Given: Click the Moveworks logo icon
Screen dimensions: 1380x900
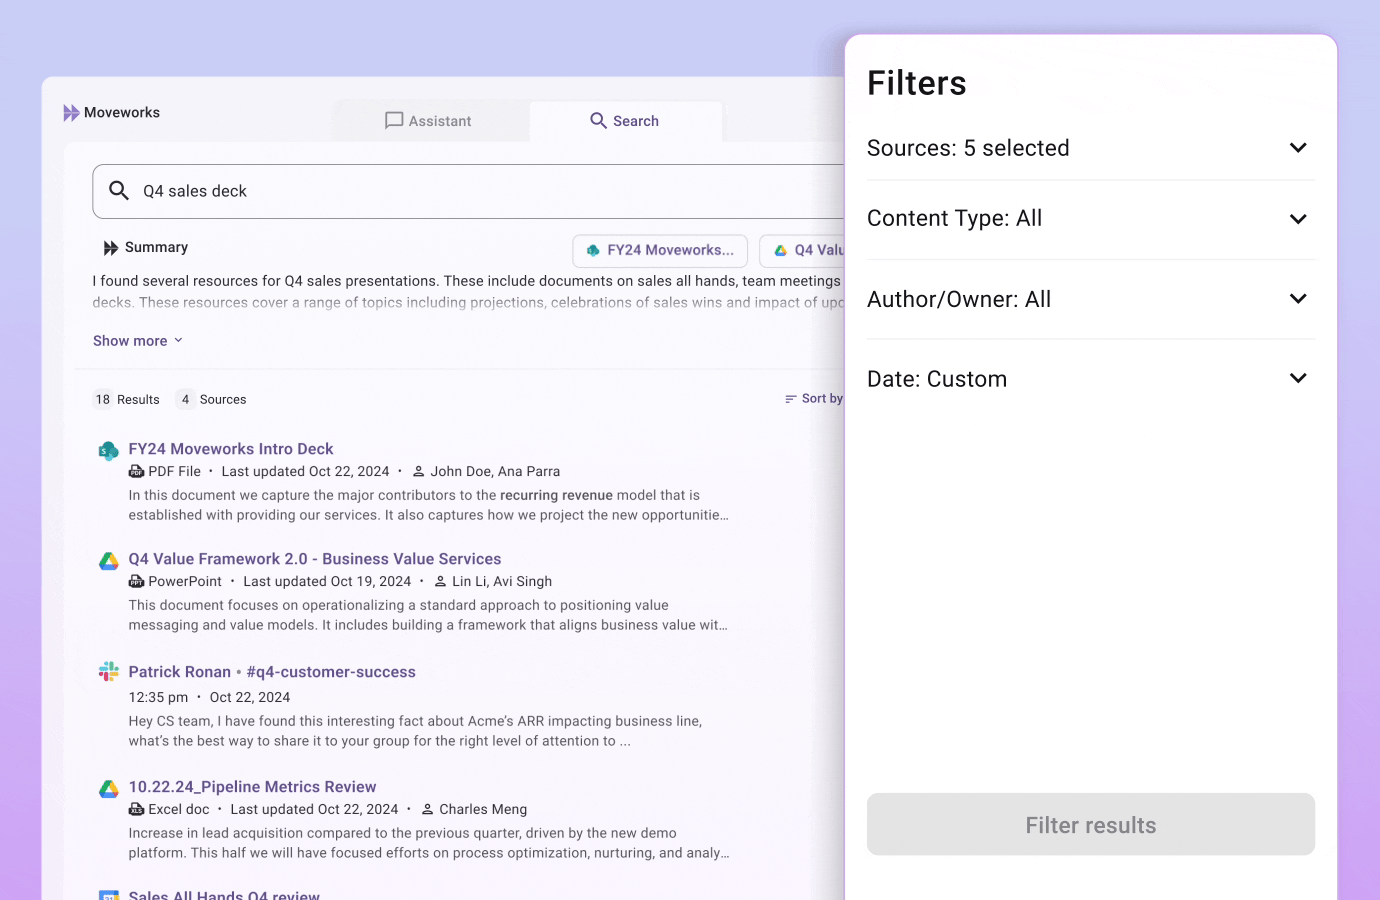Looking at the screenshot, I should (71, 113).
